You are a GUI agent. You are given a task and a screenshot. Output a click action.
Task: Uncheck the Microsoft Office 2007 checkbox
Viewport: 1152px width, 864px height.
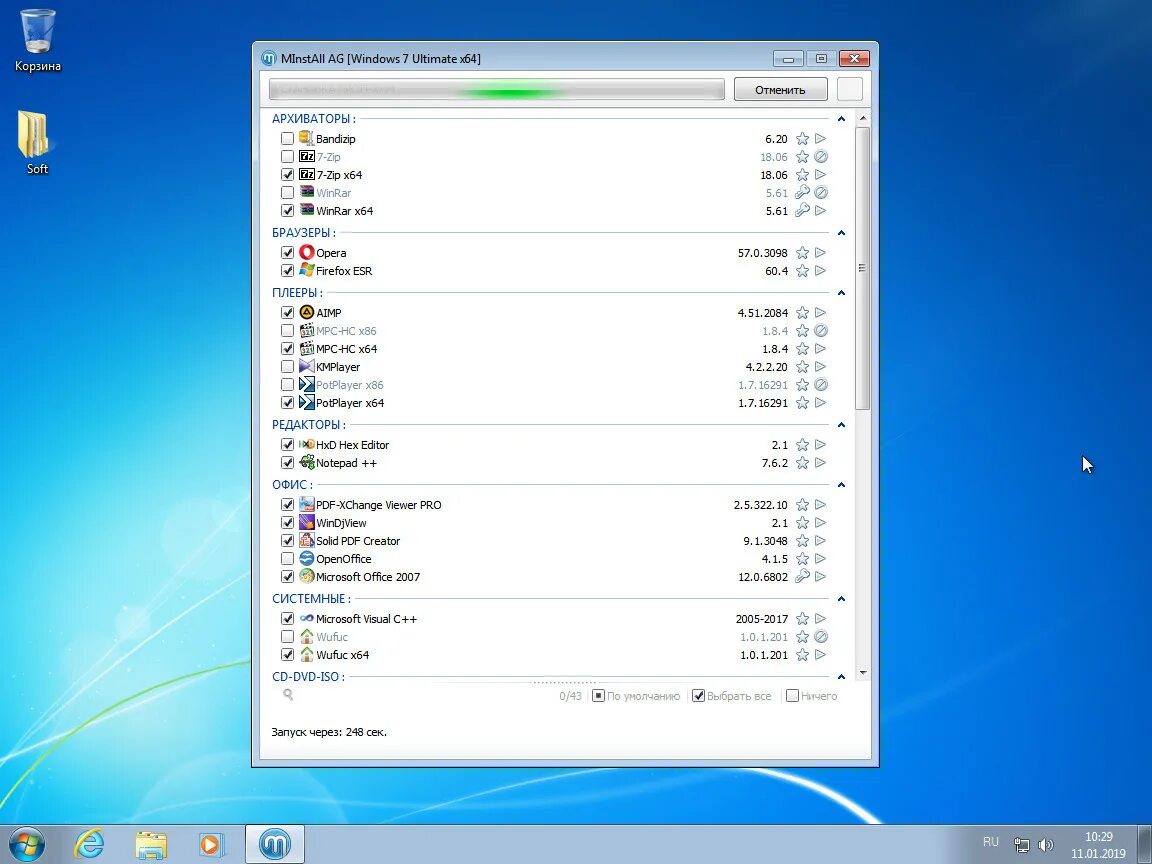[287, 576]
